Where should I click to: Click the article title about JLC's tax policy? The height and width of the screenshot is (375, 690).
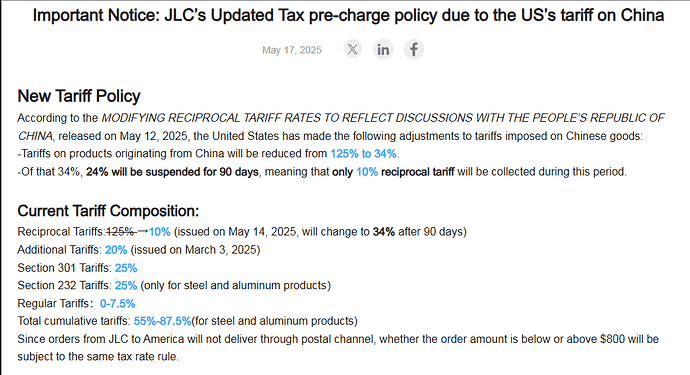pyautogui.click(x=348, y=15)
